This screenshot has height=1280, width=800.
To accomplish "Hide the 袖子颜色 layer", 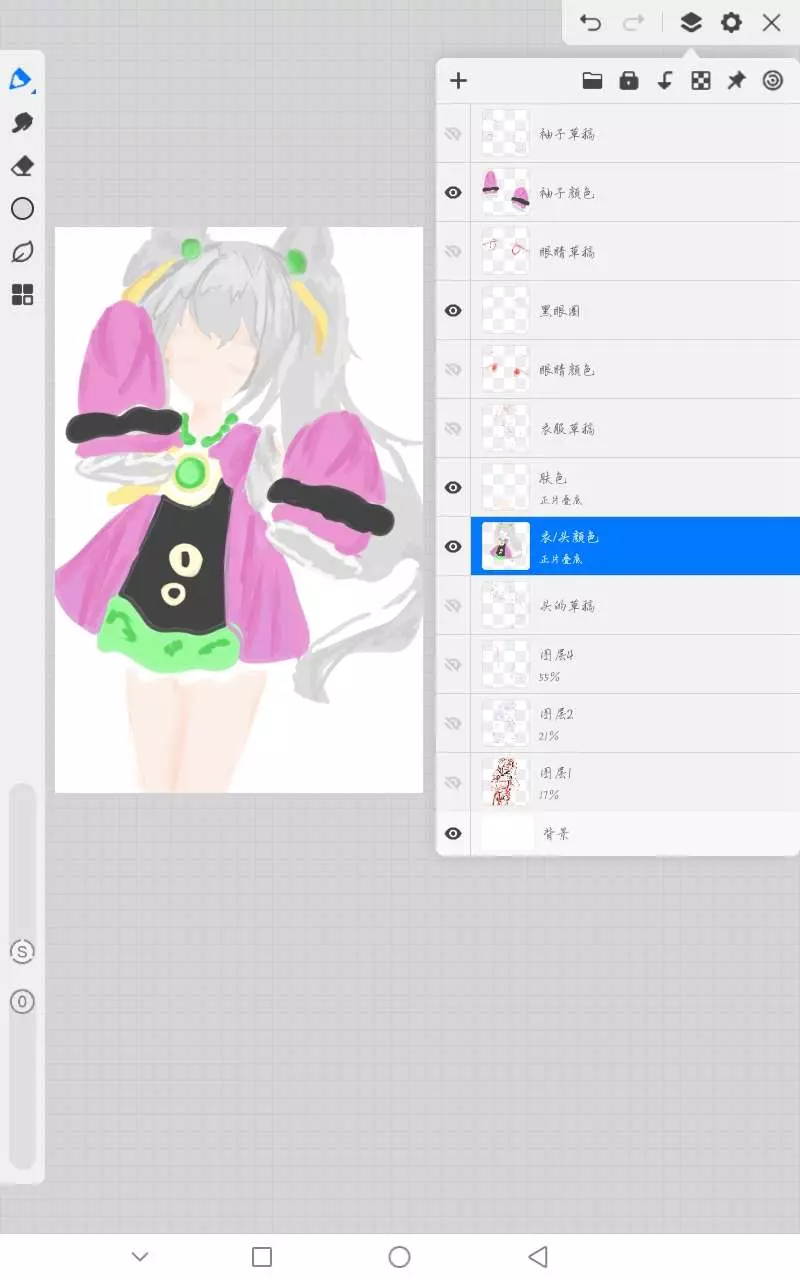I will point(453,192).
